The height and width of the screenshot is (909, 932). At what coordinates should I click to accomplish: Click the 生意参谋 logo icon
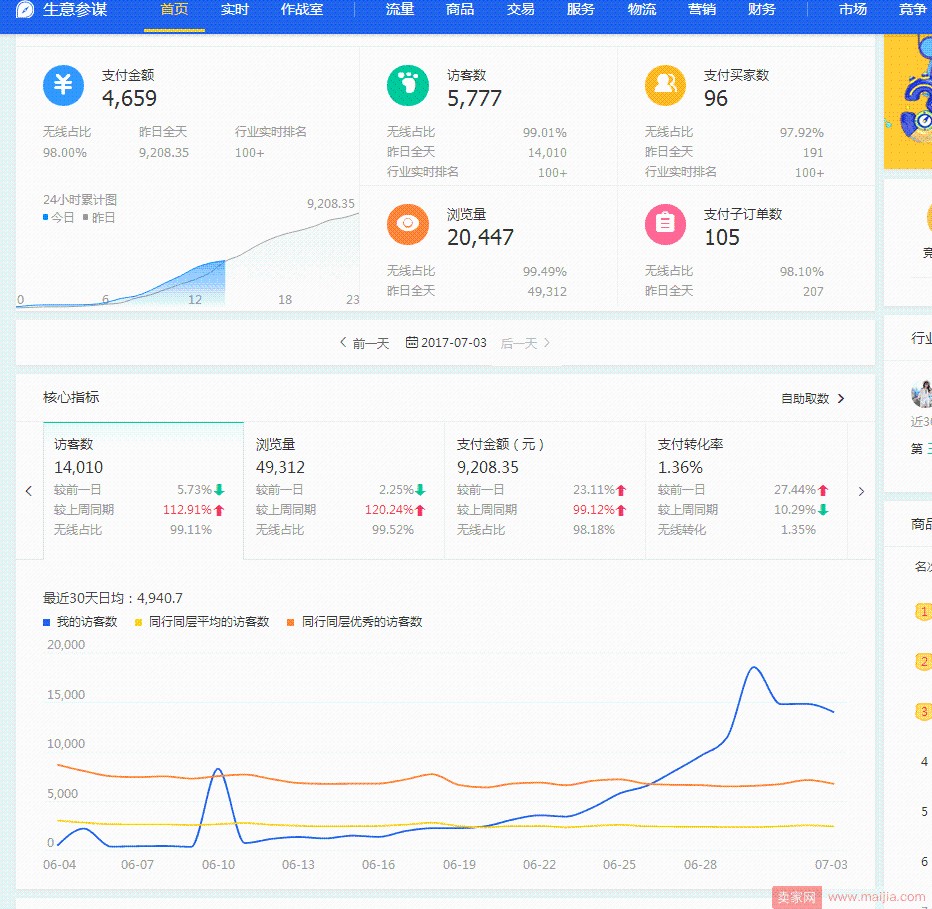click(x=25, y=9)
